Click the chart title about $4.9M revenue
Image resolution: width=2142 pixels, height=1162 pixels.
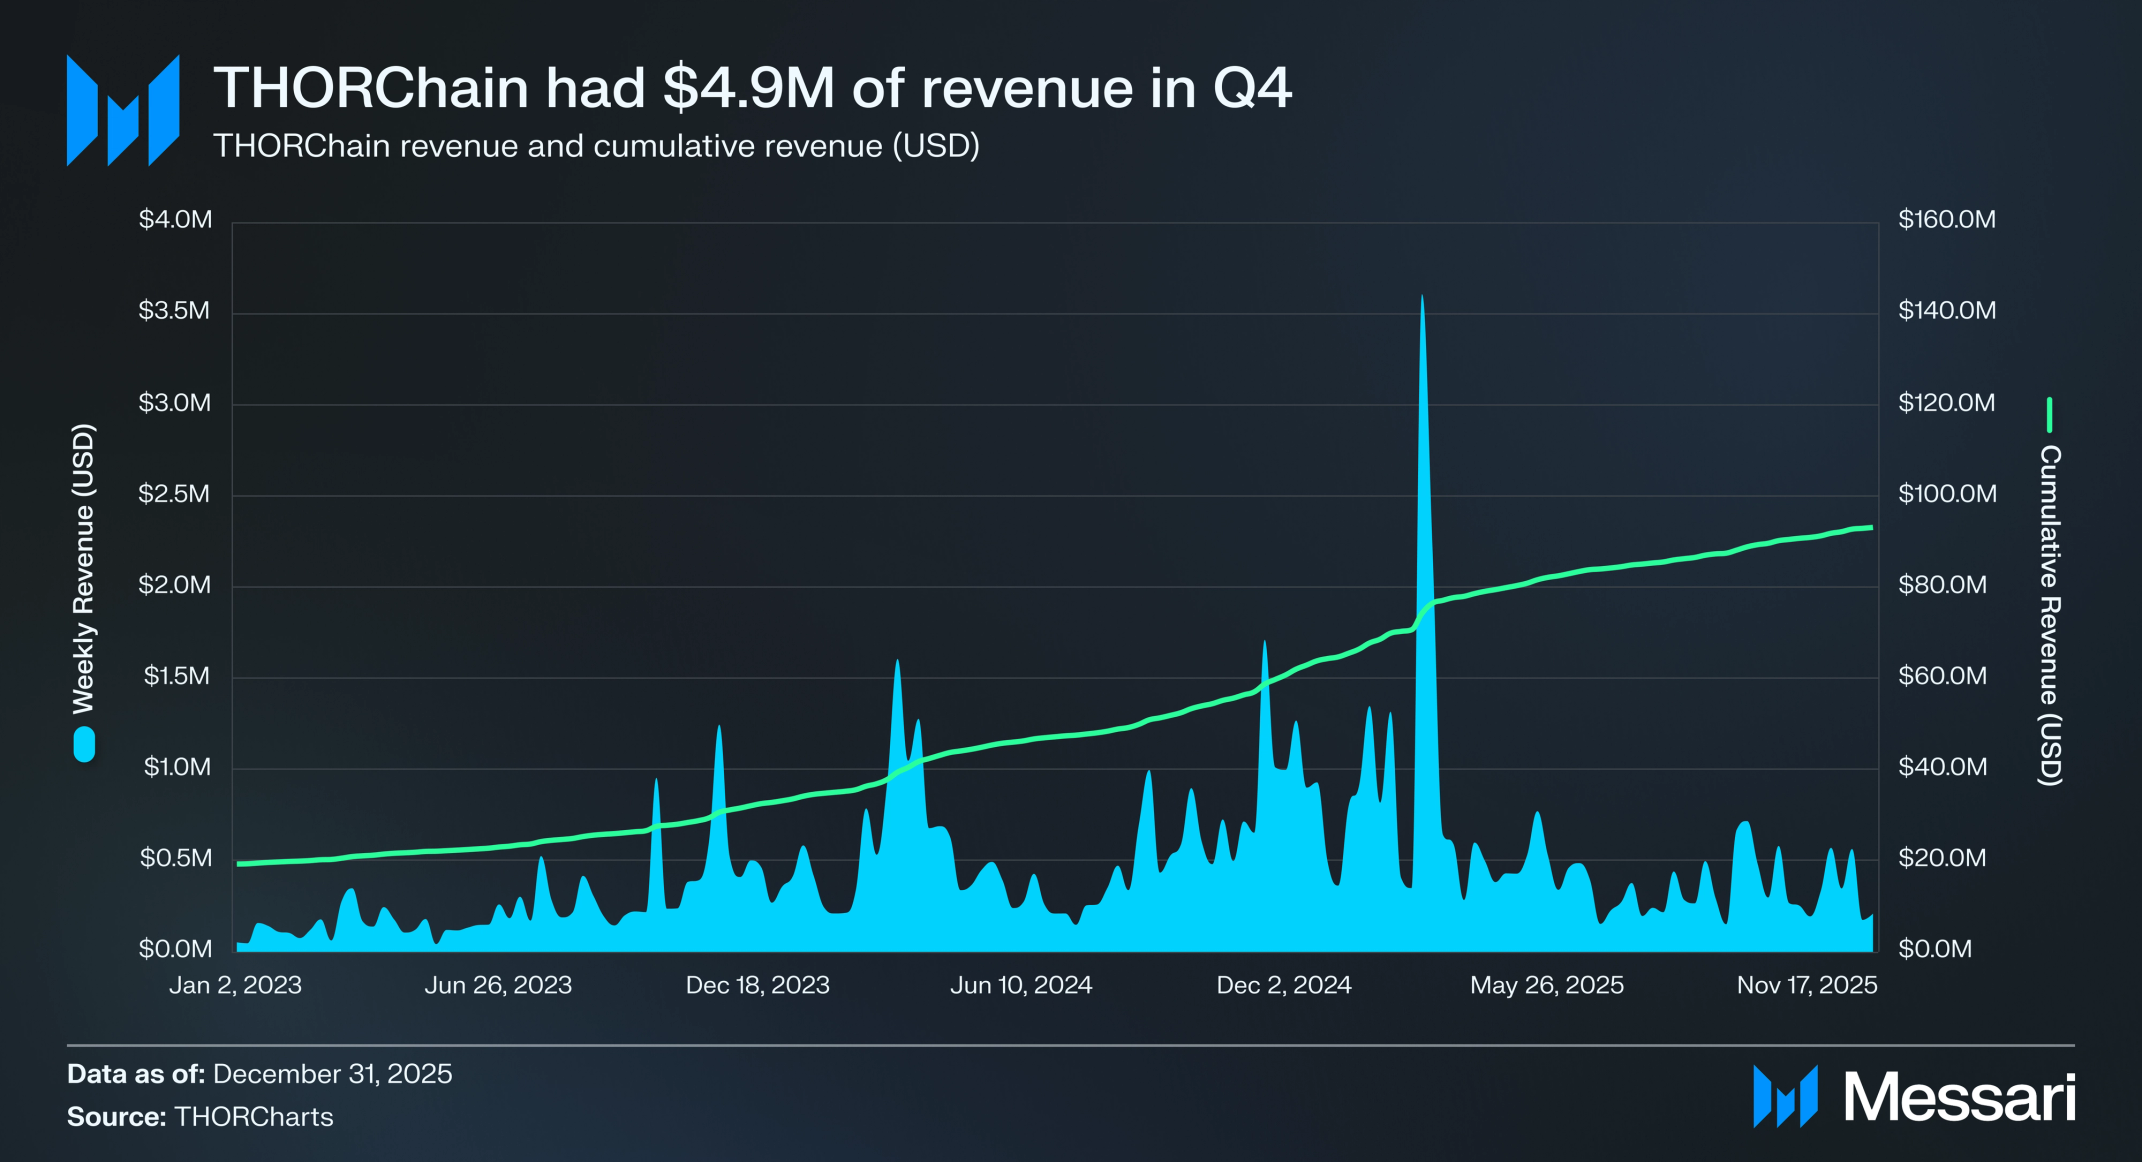[x=752, y=88]
